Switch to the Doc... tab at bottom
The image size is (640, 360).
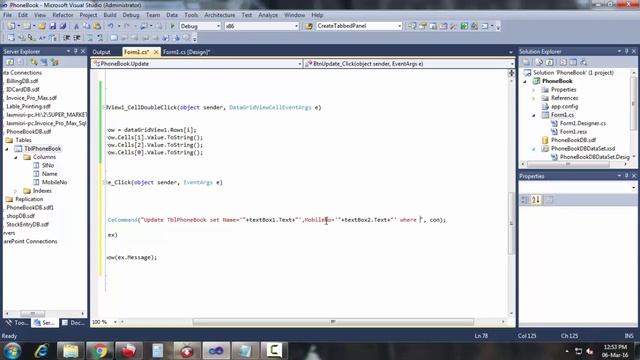click(73, 323)
